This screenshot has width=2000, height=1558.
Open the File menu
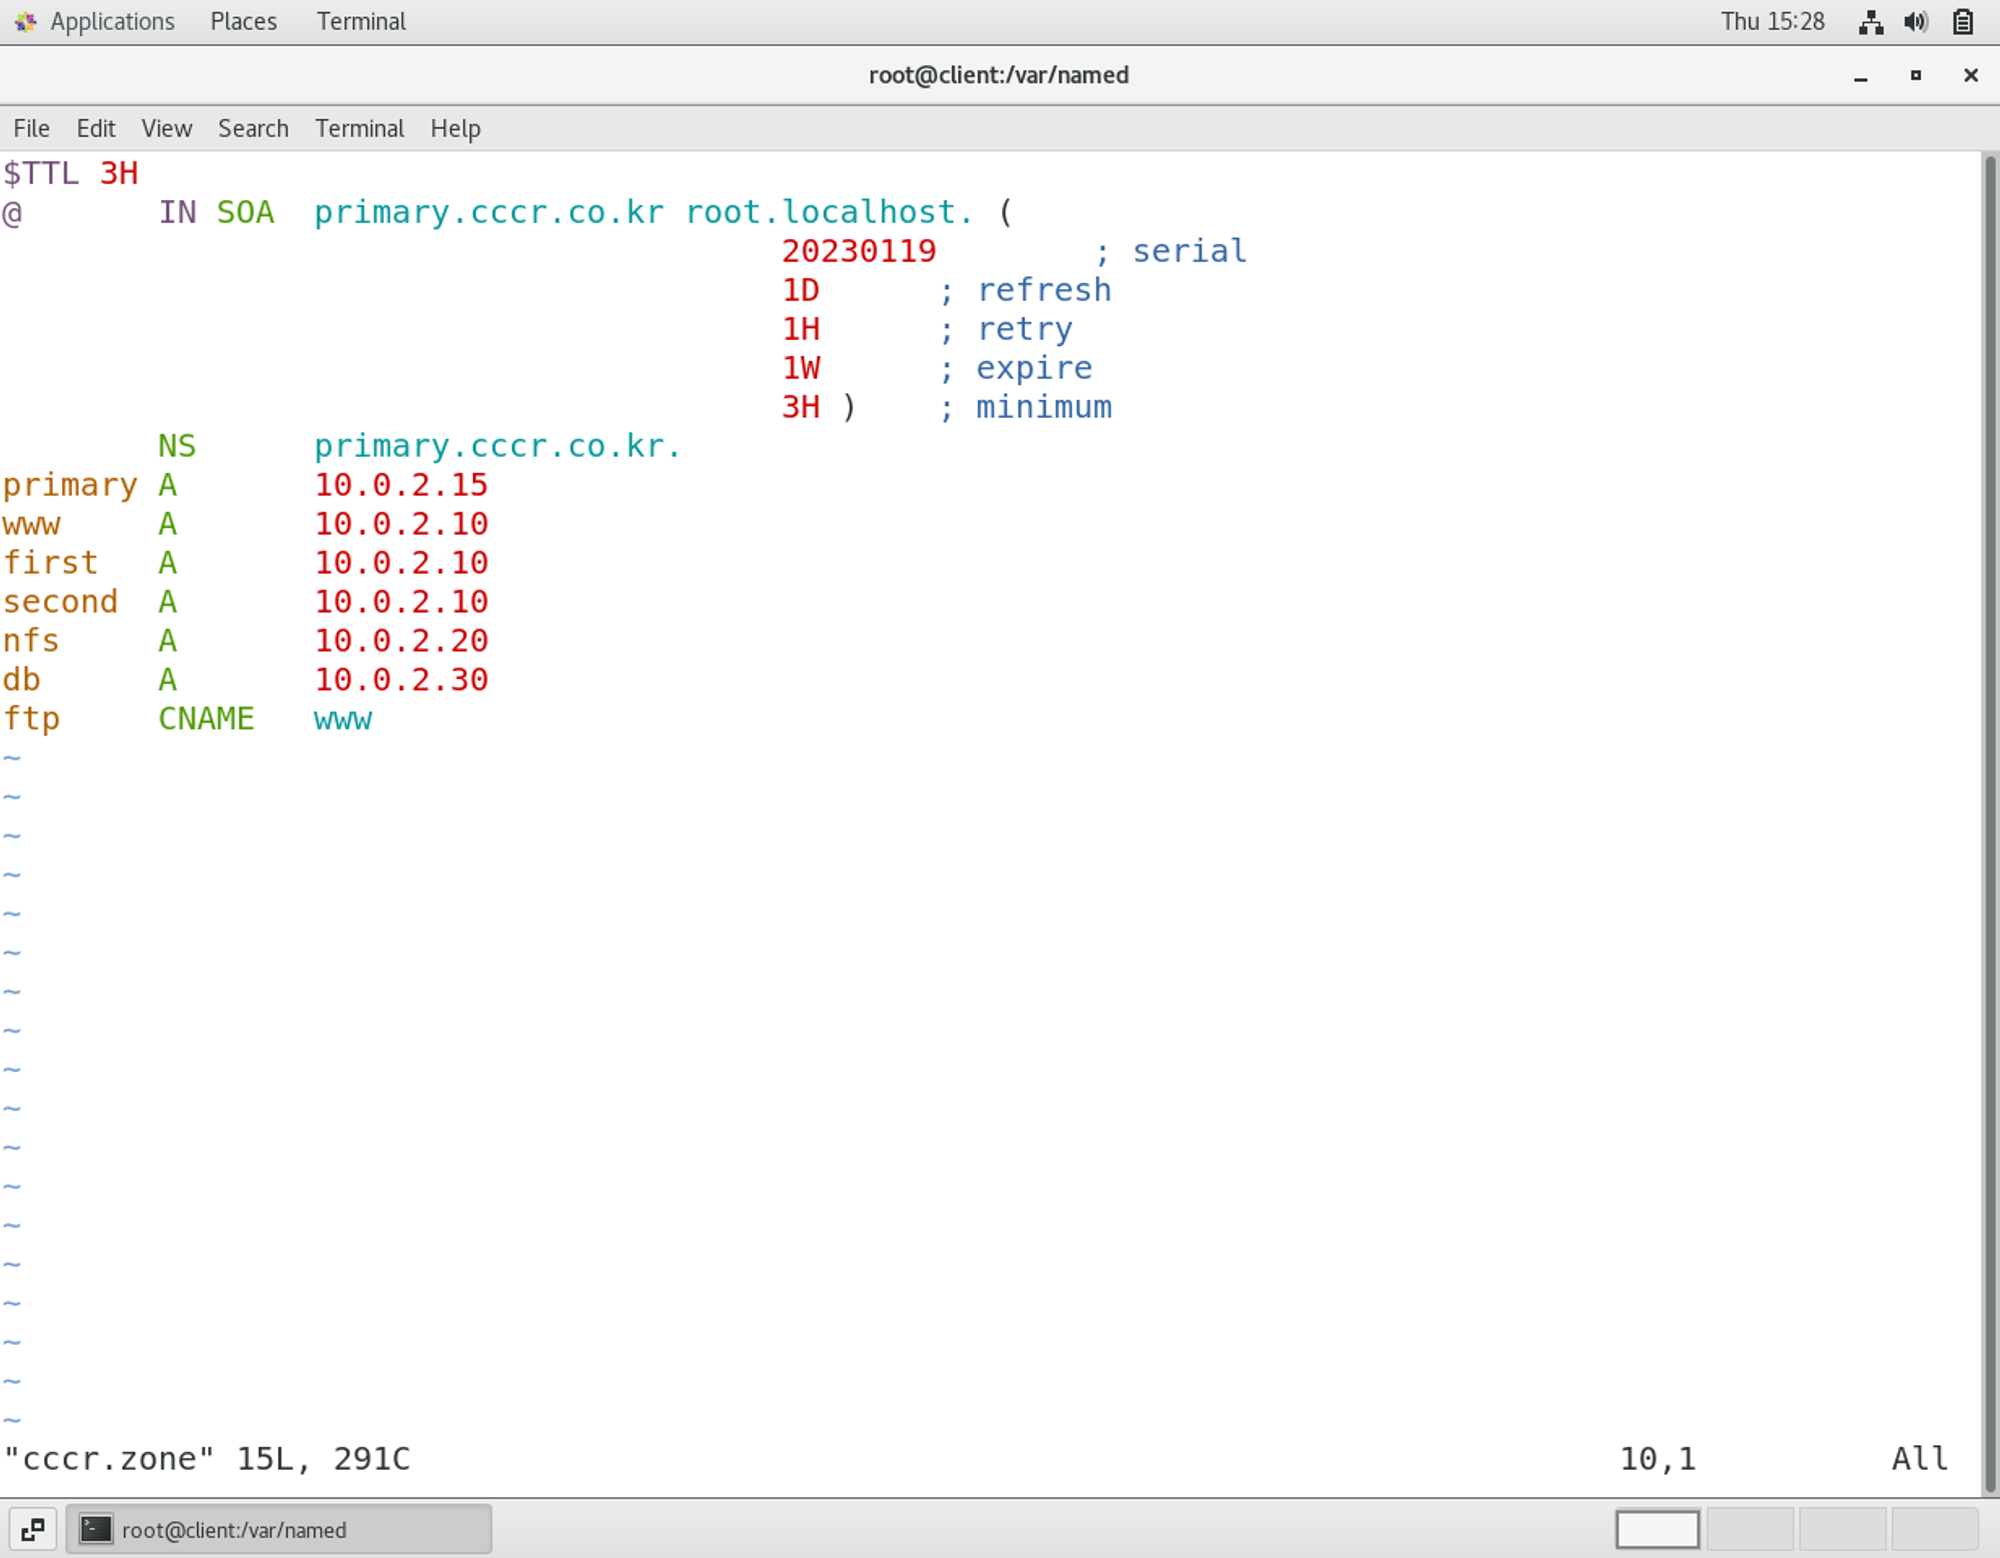31,129
